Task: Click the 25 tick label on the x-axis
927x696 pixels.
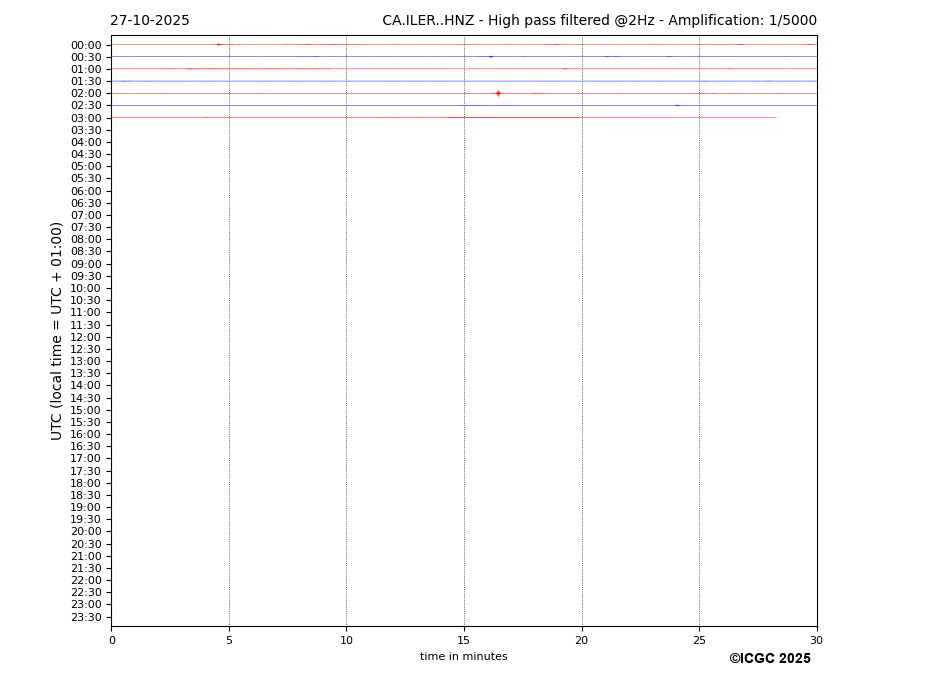Action: (x=699, y=640)
